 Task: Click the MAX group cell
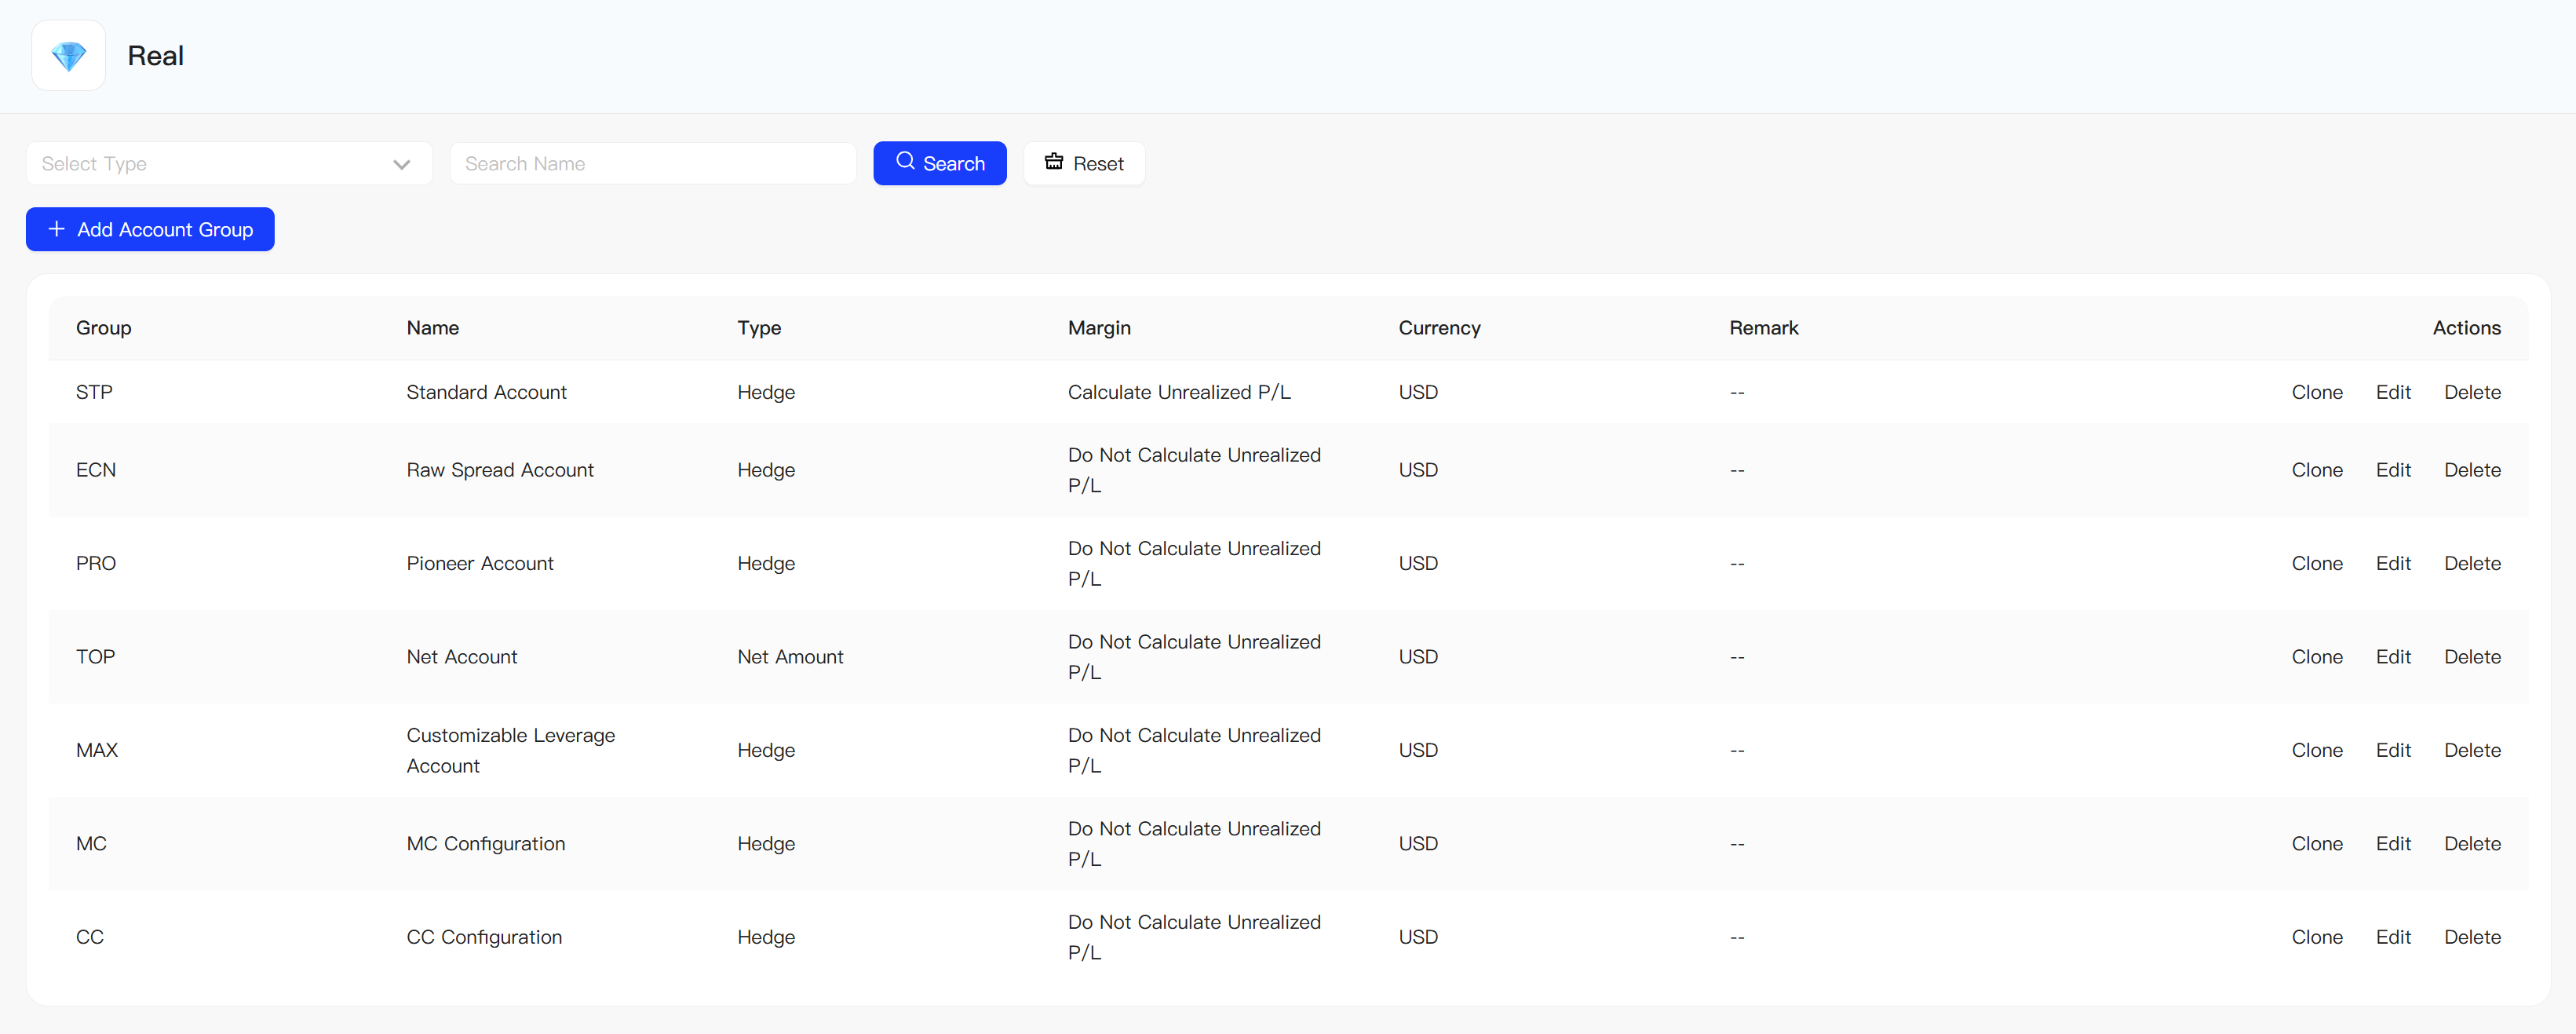(x=97, y=750)
